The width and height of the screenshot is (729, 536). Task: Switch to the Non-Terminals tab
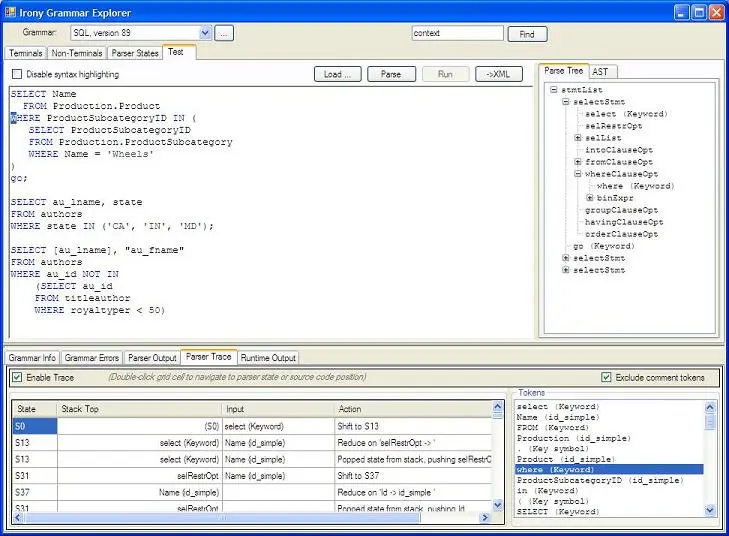tap(76, 53)
